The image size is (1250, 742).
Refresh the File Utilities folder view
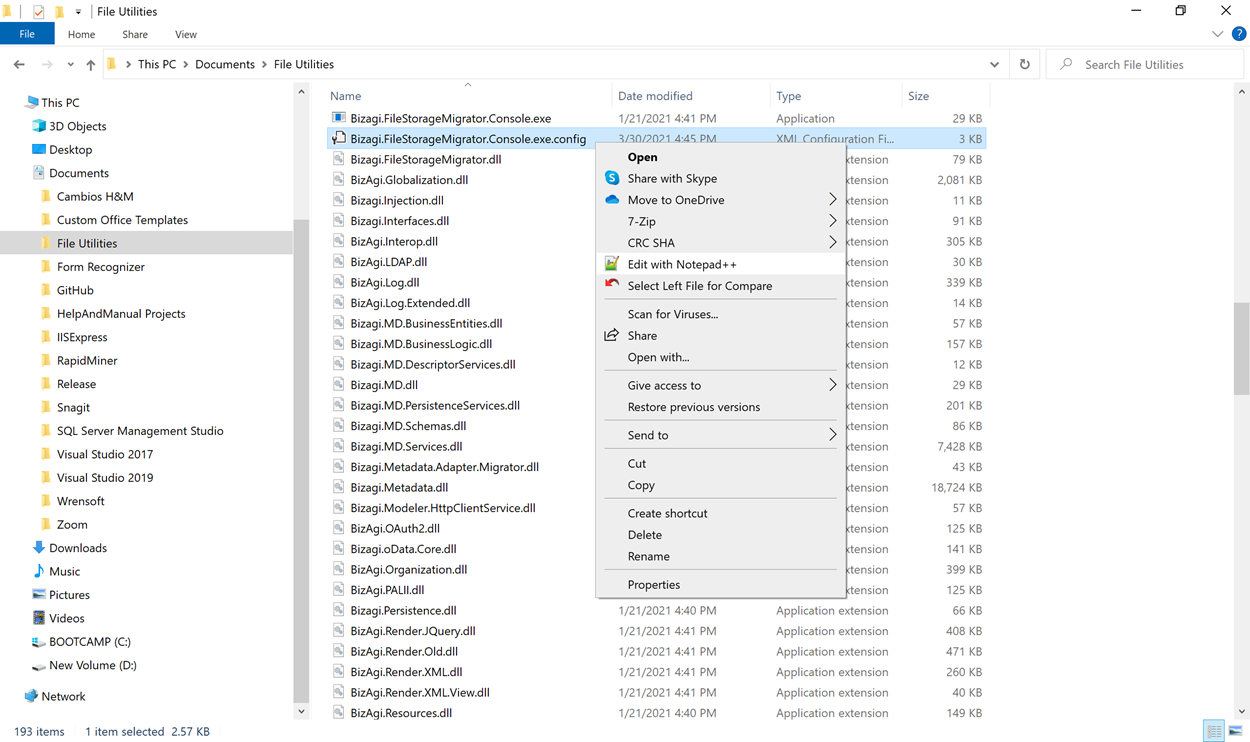coord(1024,63)
